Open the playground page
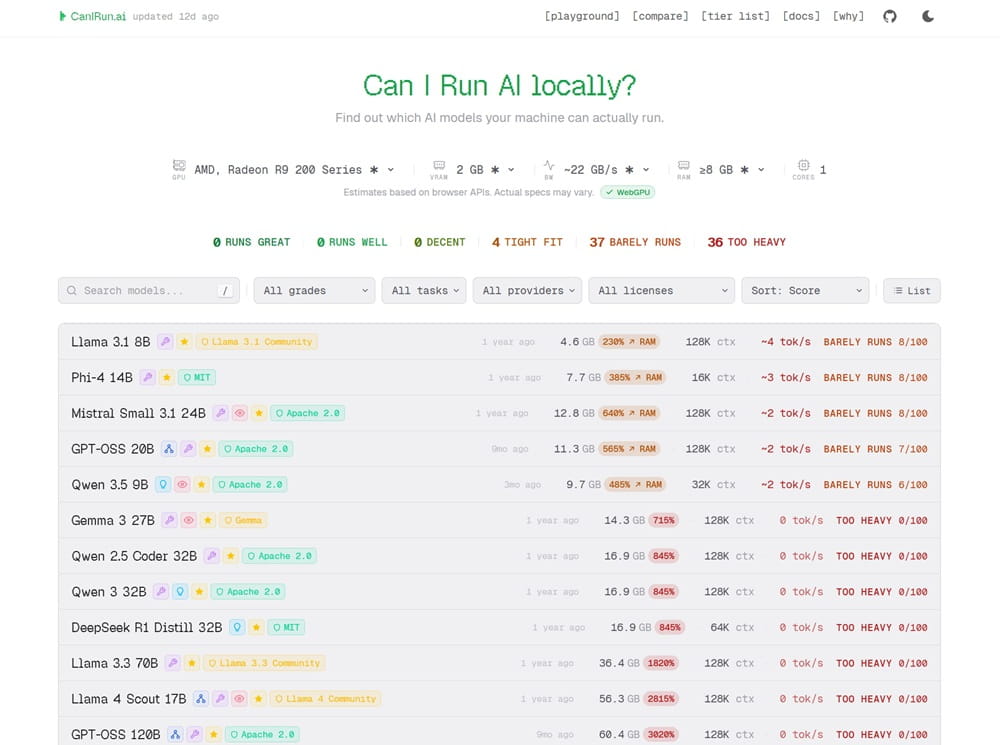 (582, 17)
